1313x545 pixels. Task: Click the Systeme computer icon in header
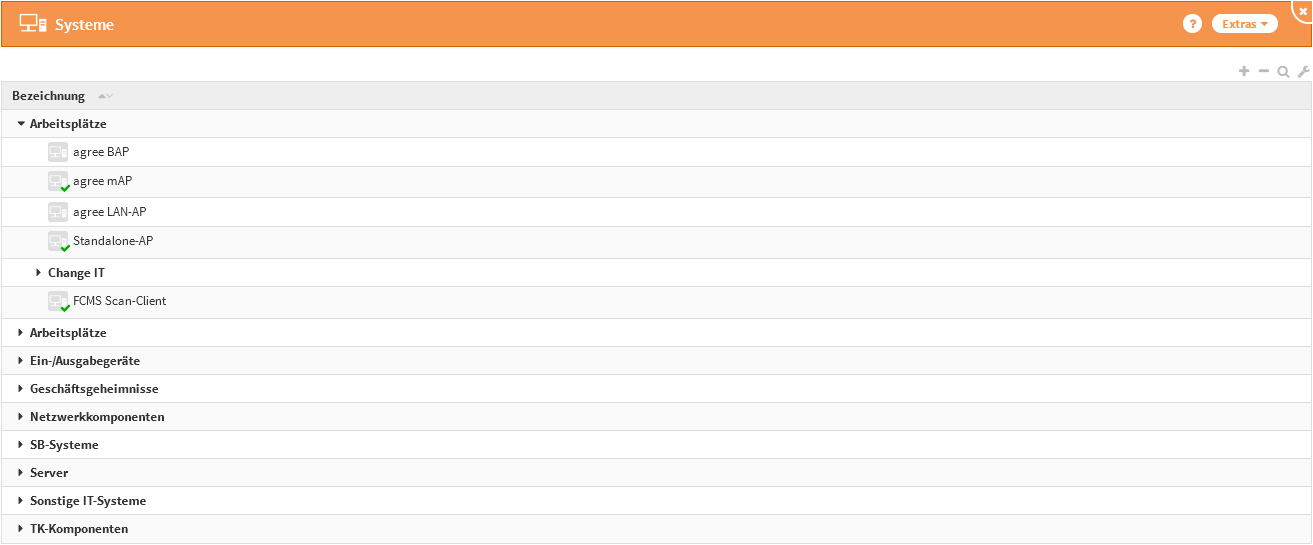click(32, 24)
